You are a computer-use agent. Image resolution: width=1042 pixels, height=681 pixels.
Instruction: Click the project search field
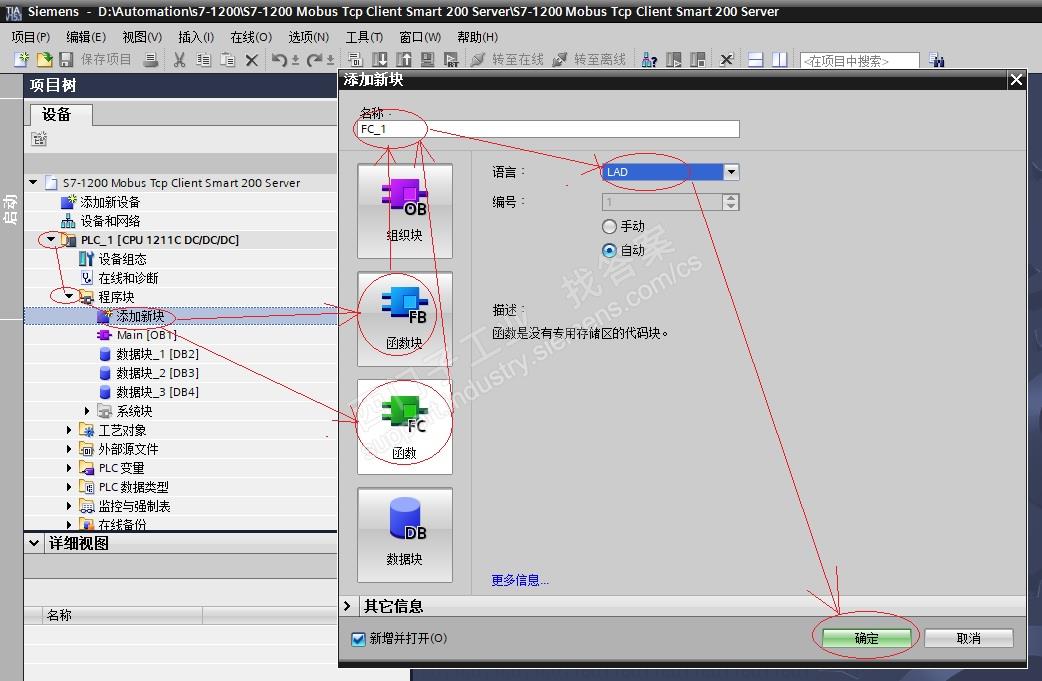pos(859,60)
